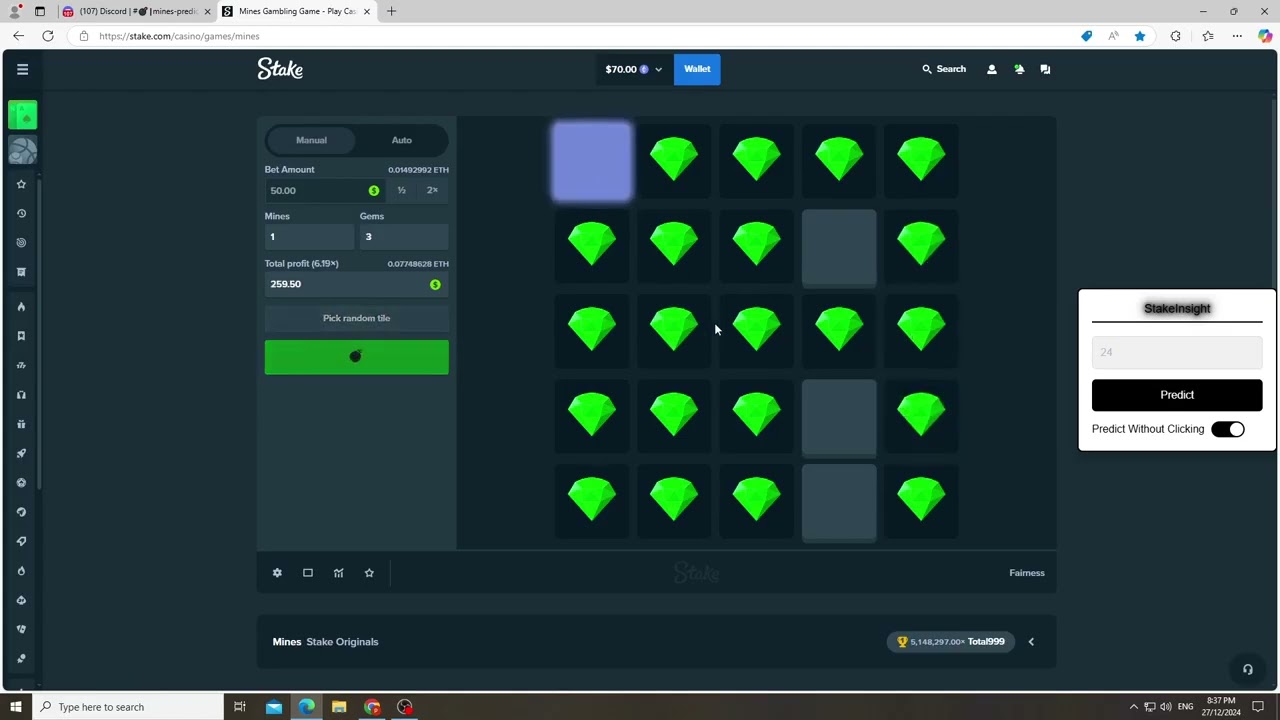Open Chrome from taskbar
Image resolution: width=1280 pixels, height=720 pixels.
pos(372,707)
